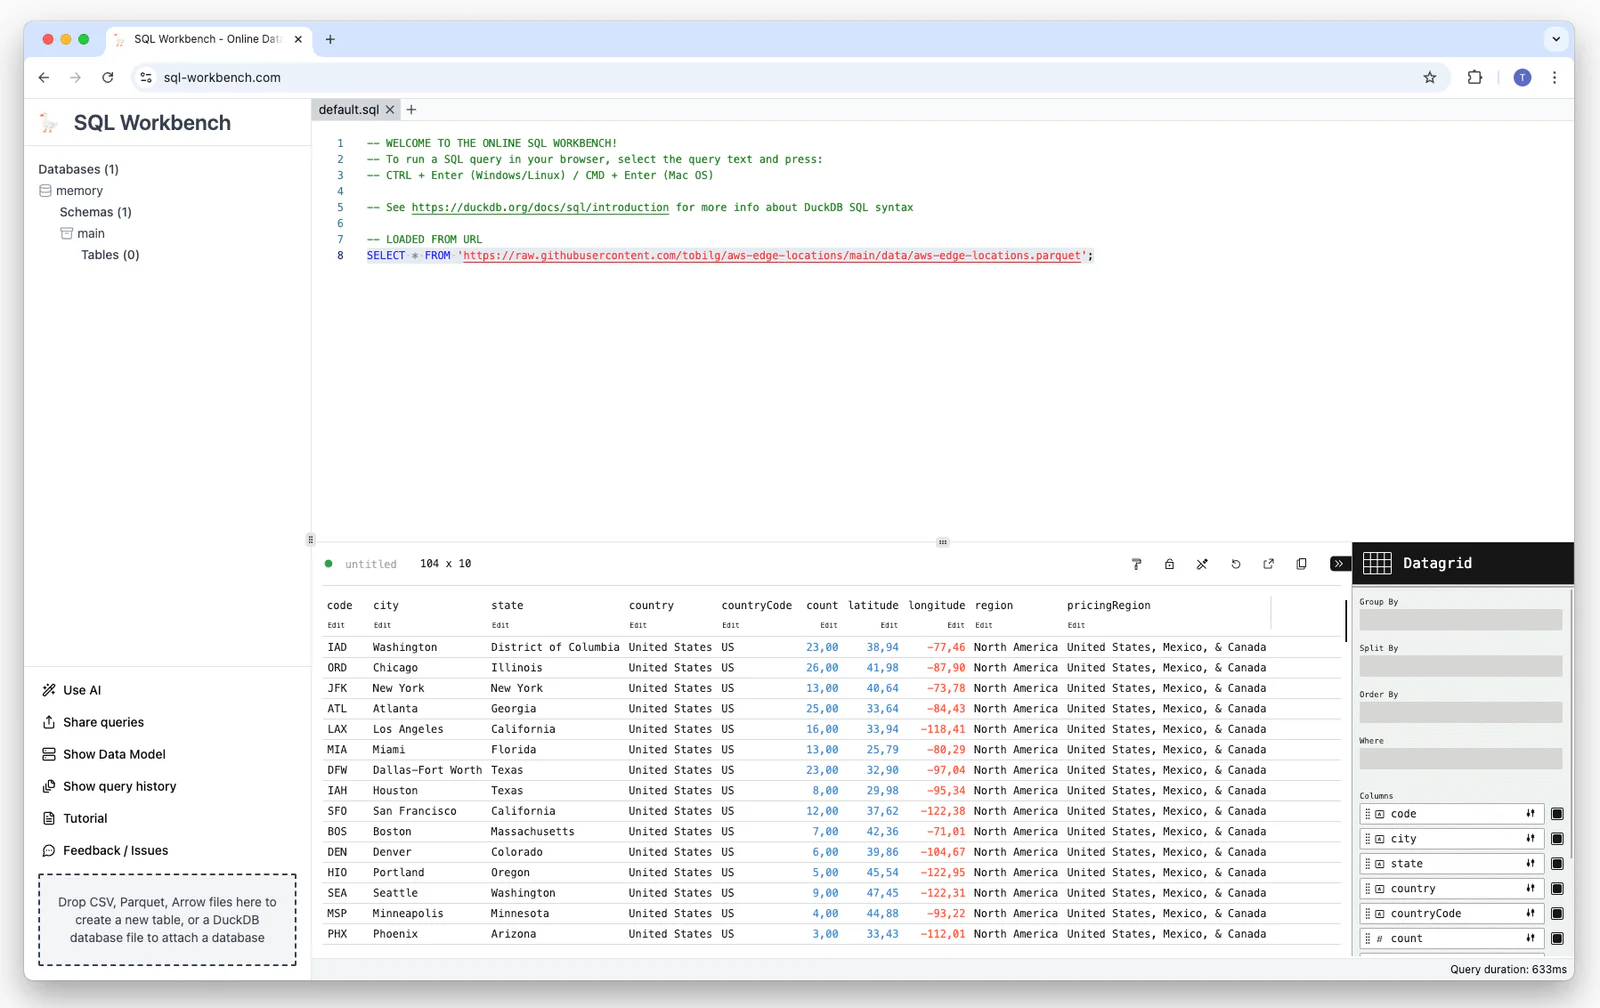Go back in browser history
Screen dimensions: 1600x1008
coord(44,77)
